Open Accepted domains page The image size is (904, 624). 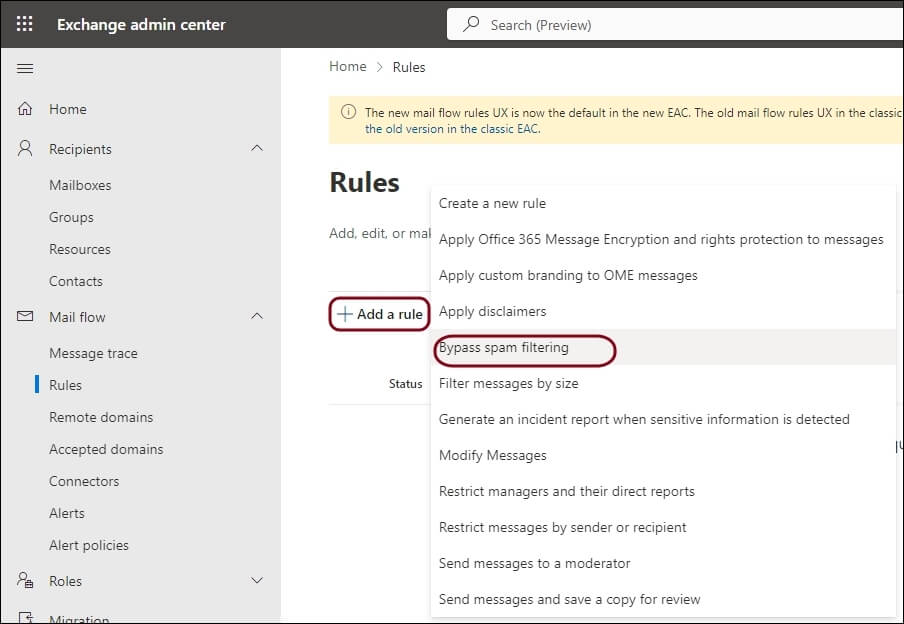tap(107, 449)
